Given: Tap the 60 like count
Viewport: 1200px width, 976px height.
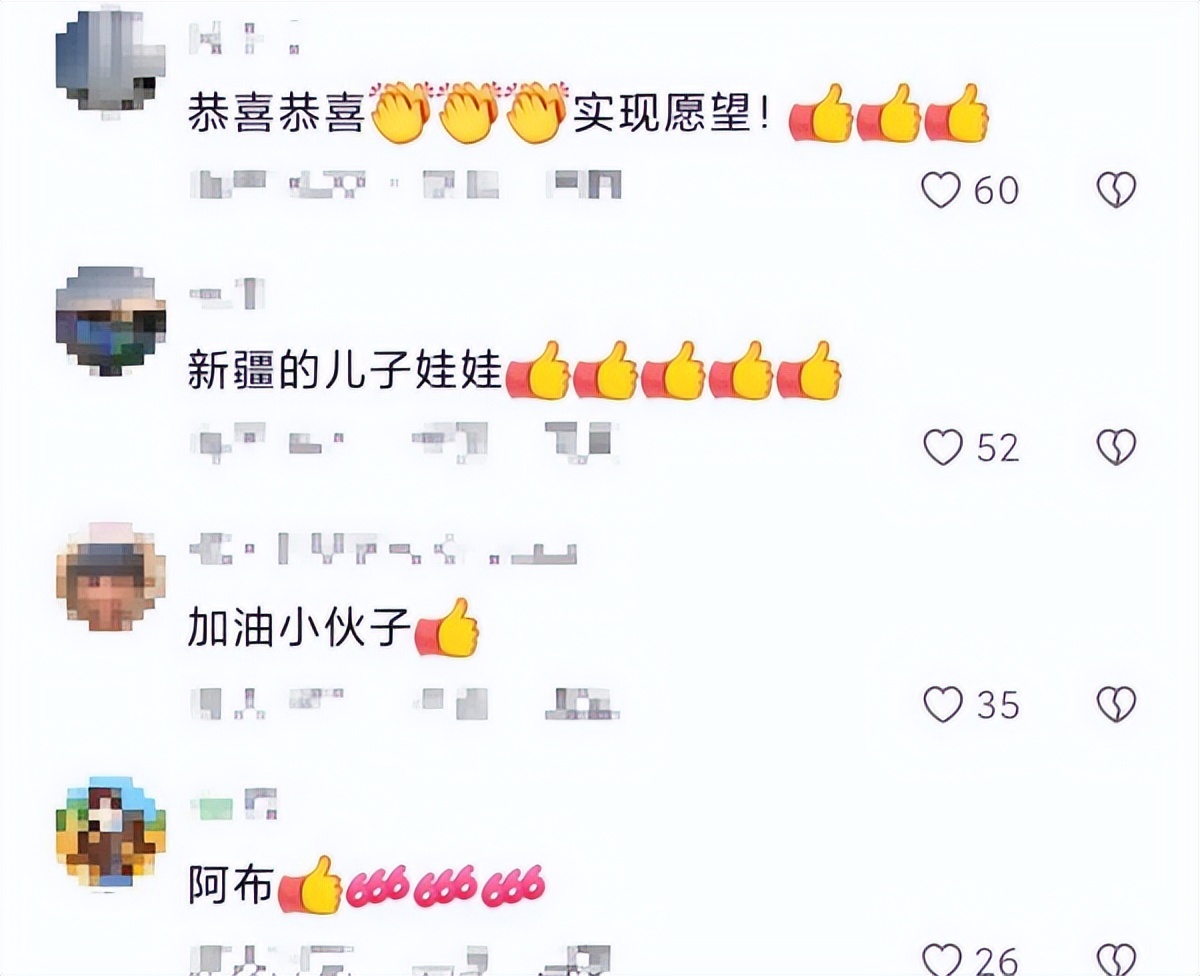Looking at the screenshot, I should tap(996, 190).
